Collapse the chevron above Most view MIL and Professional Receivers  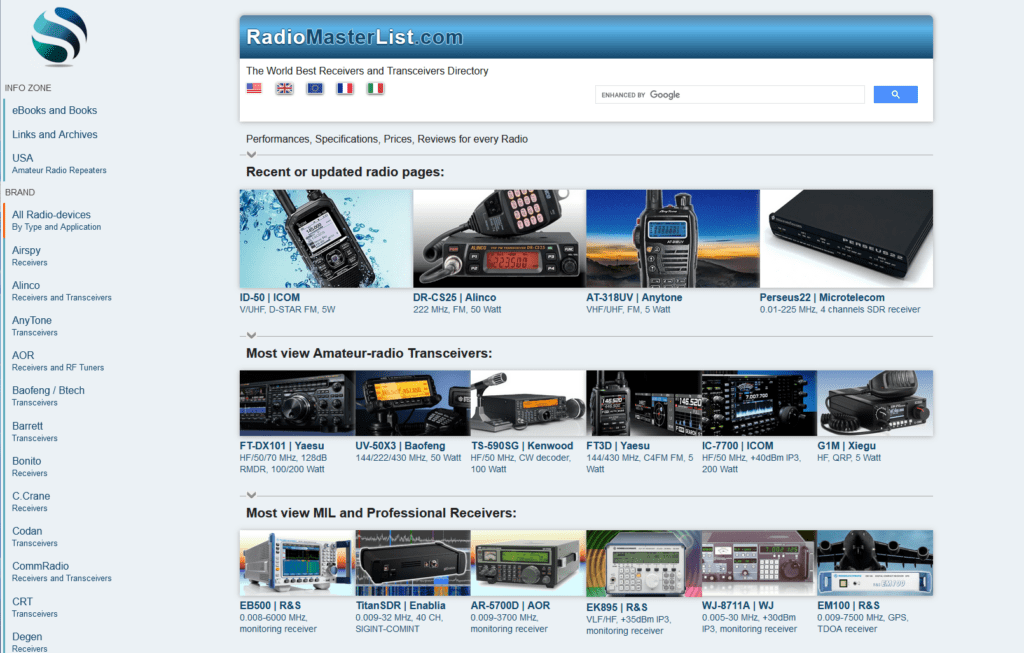(x=251, y=495)
